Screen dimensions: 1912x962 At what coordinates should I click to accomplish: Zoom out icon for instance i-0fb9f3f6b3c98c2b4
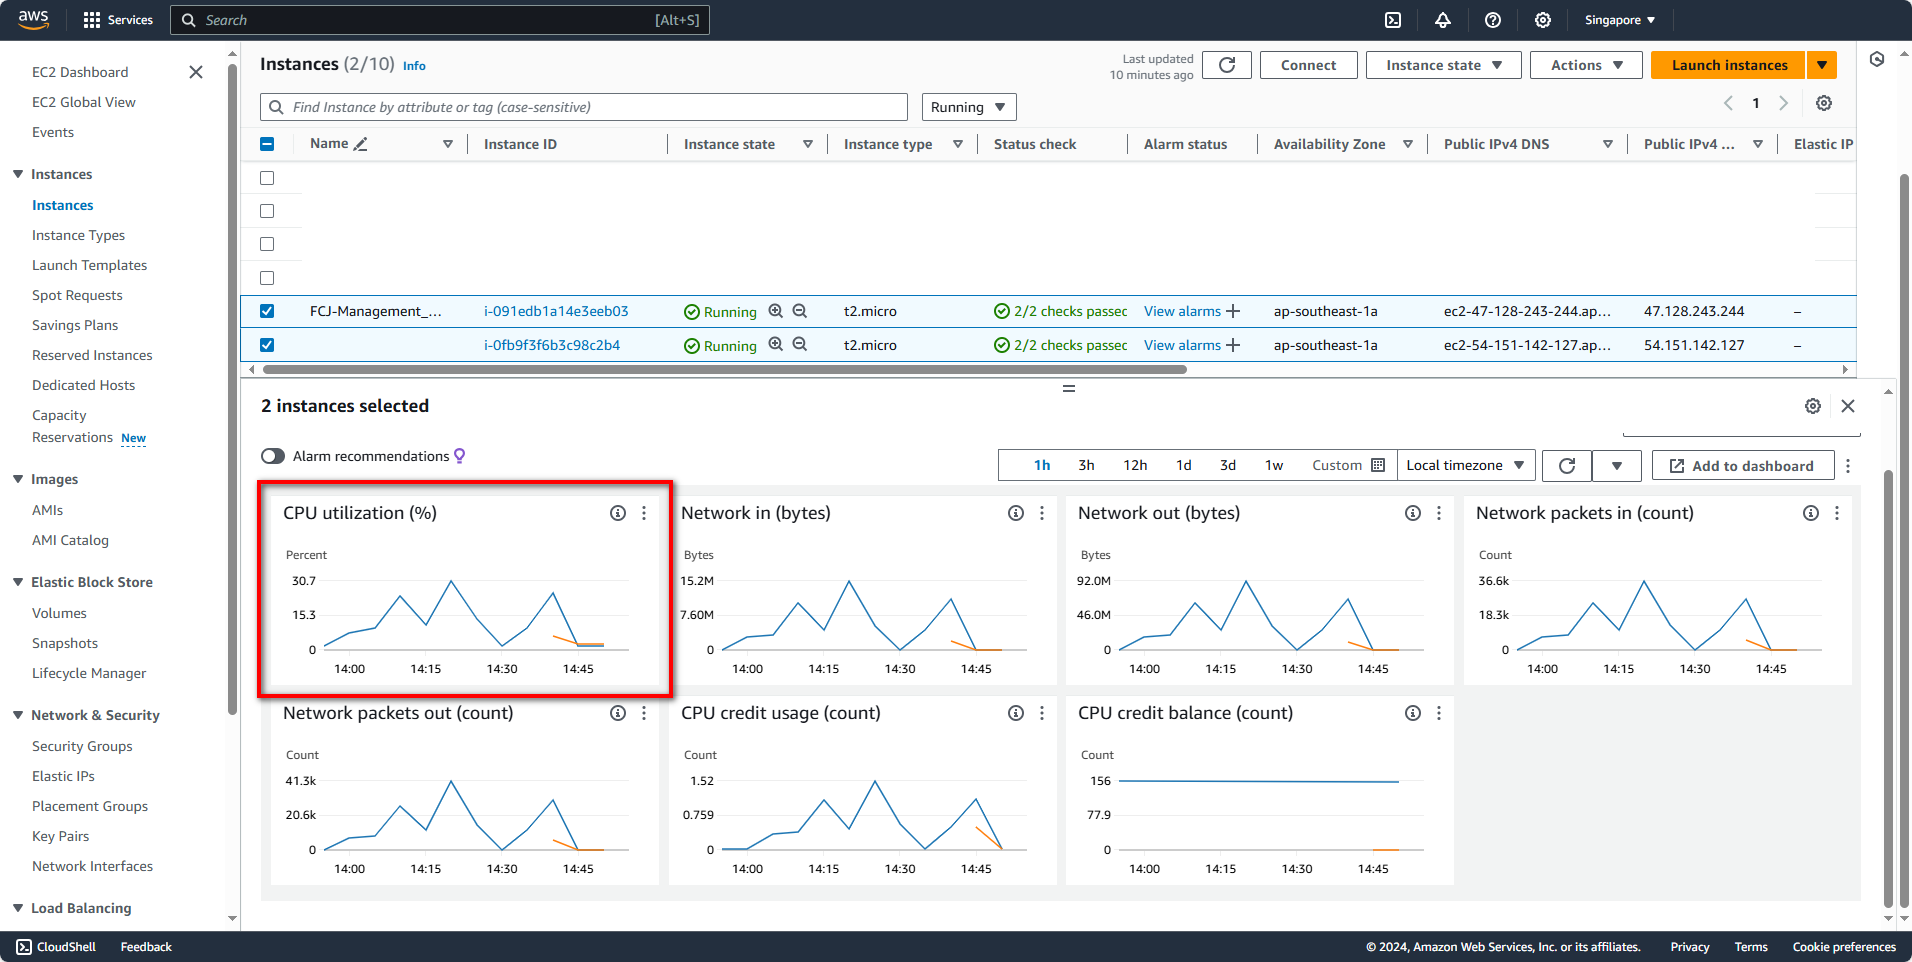click(800, 344)
